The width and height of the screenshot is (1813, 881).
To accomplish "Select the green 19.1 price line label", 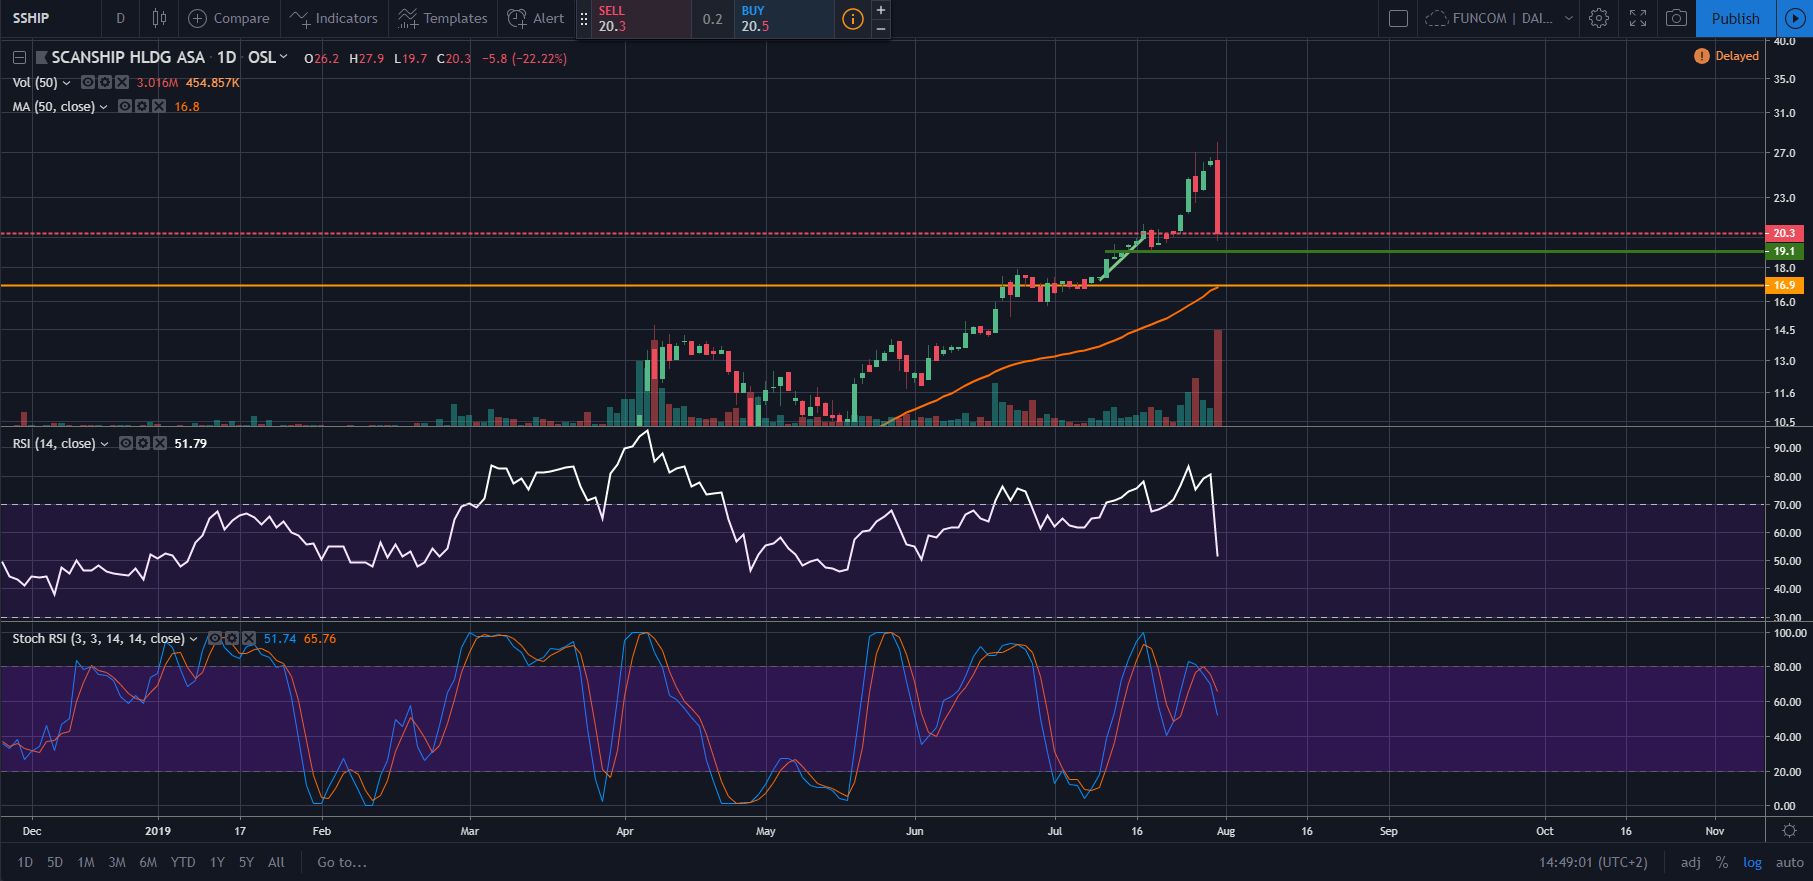I will 1785,251.
